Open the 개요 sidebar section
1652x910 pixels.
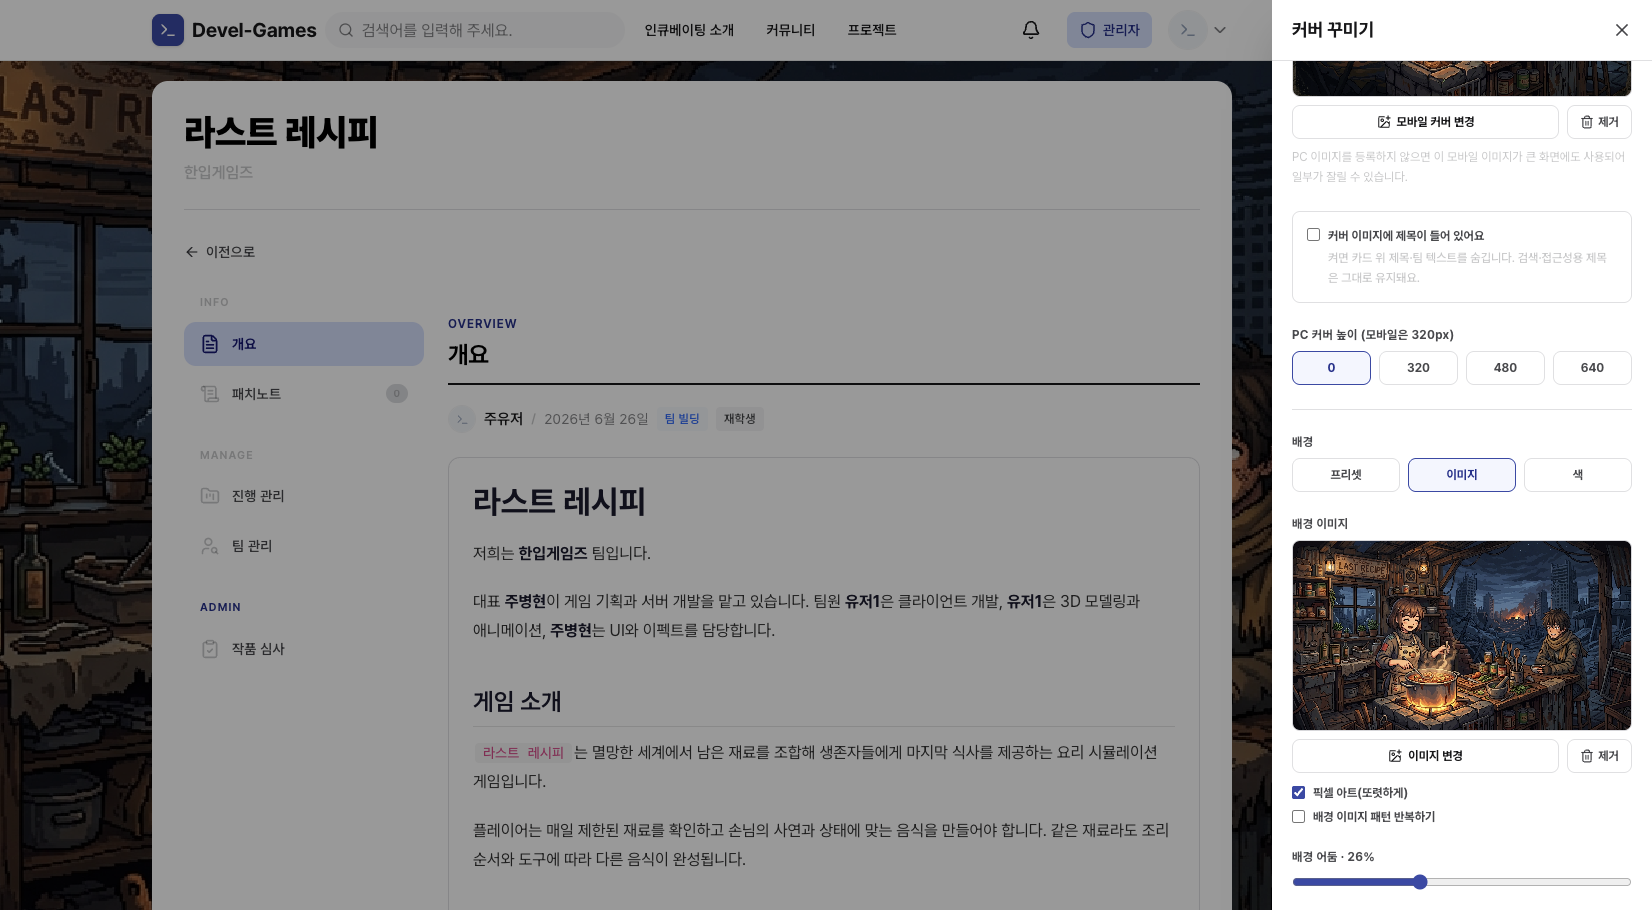click(304, 344)
